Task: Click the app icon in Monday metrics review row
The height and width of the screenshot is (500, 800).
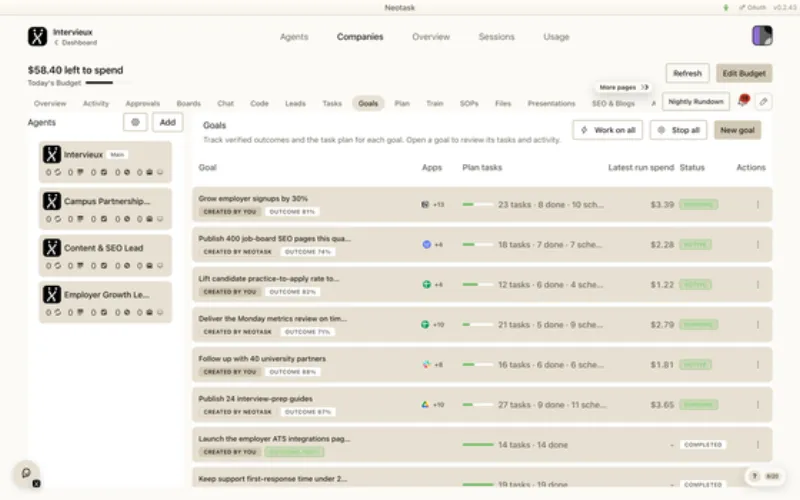Action: (x=425, y=324)
